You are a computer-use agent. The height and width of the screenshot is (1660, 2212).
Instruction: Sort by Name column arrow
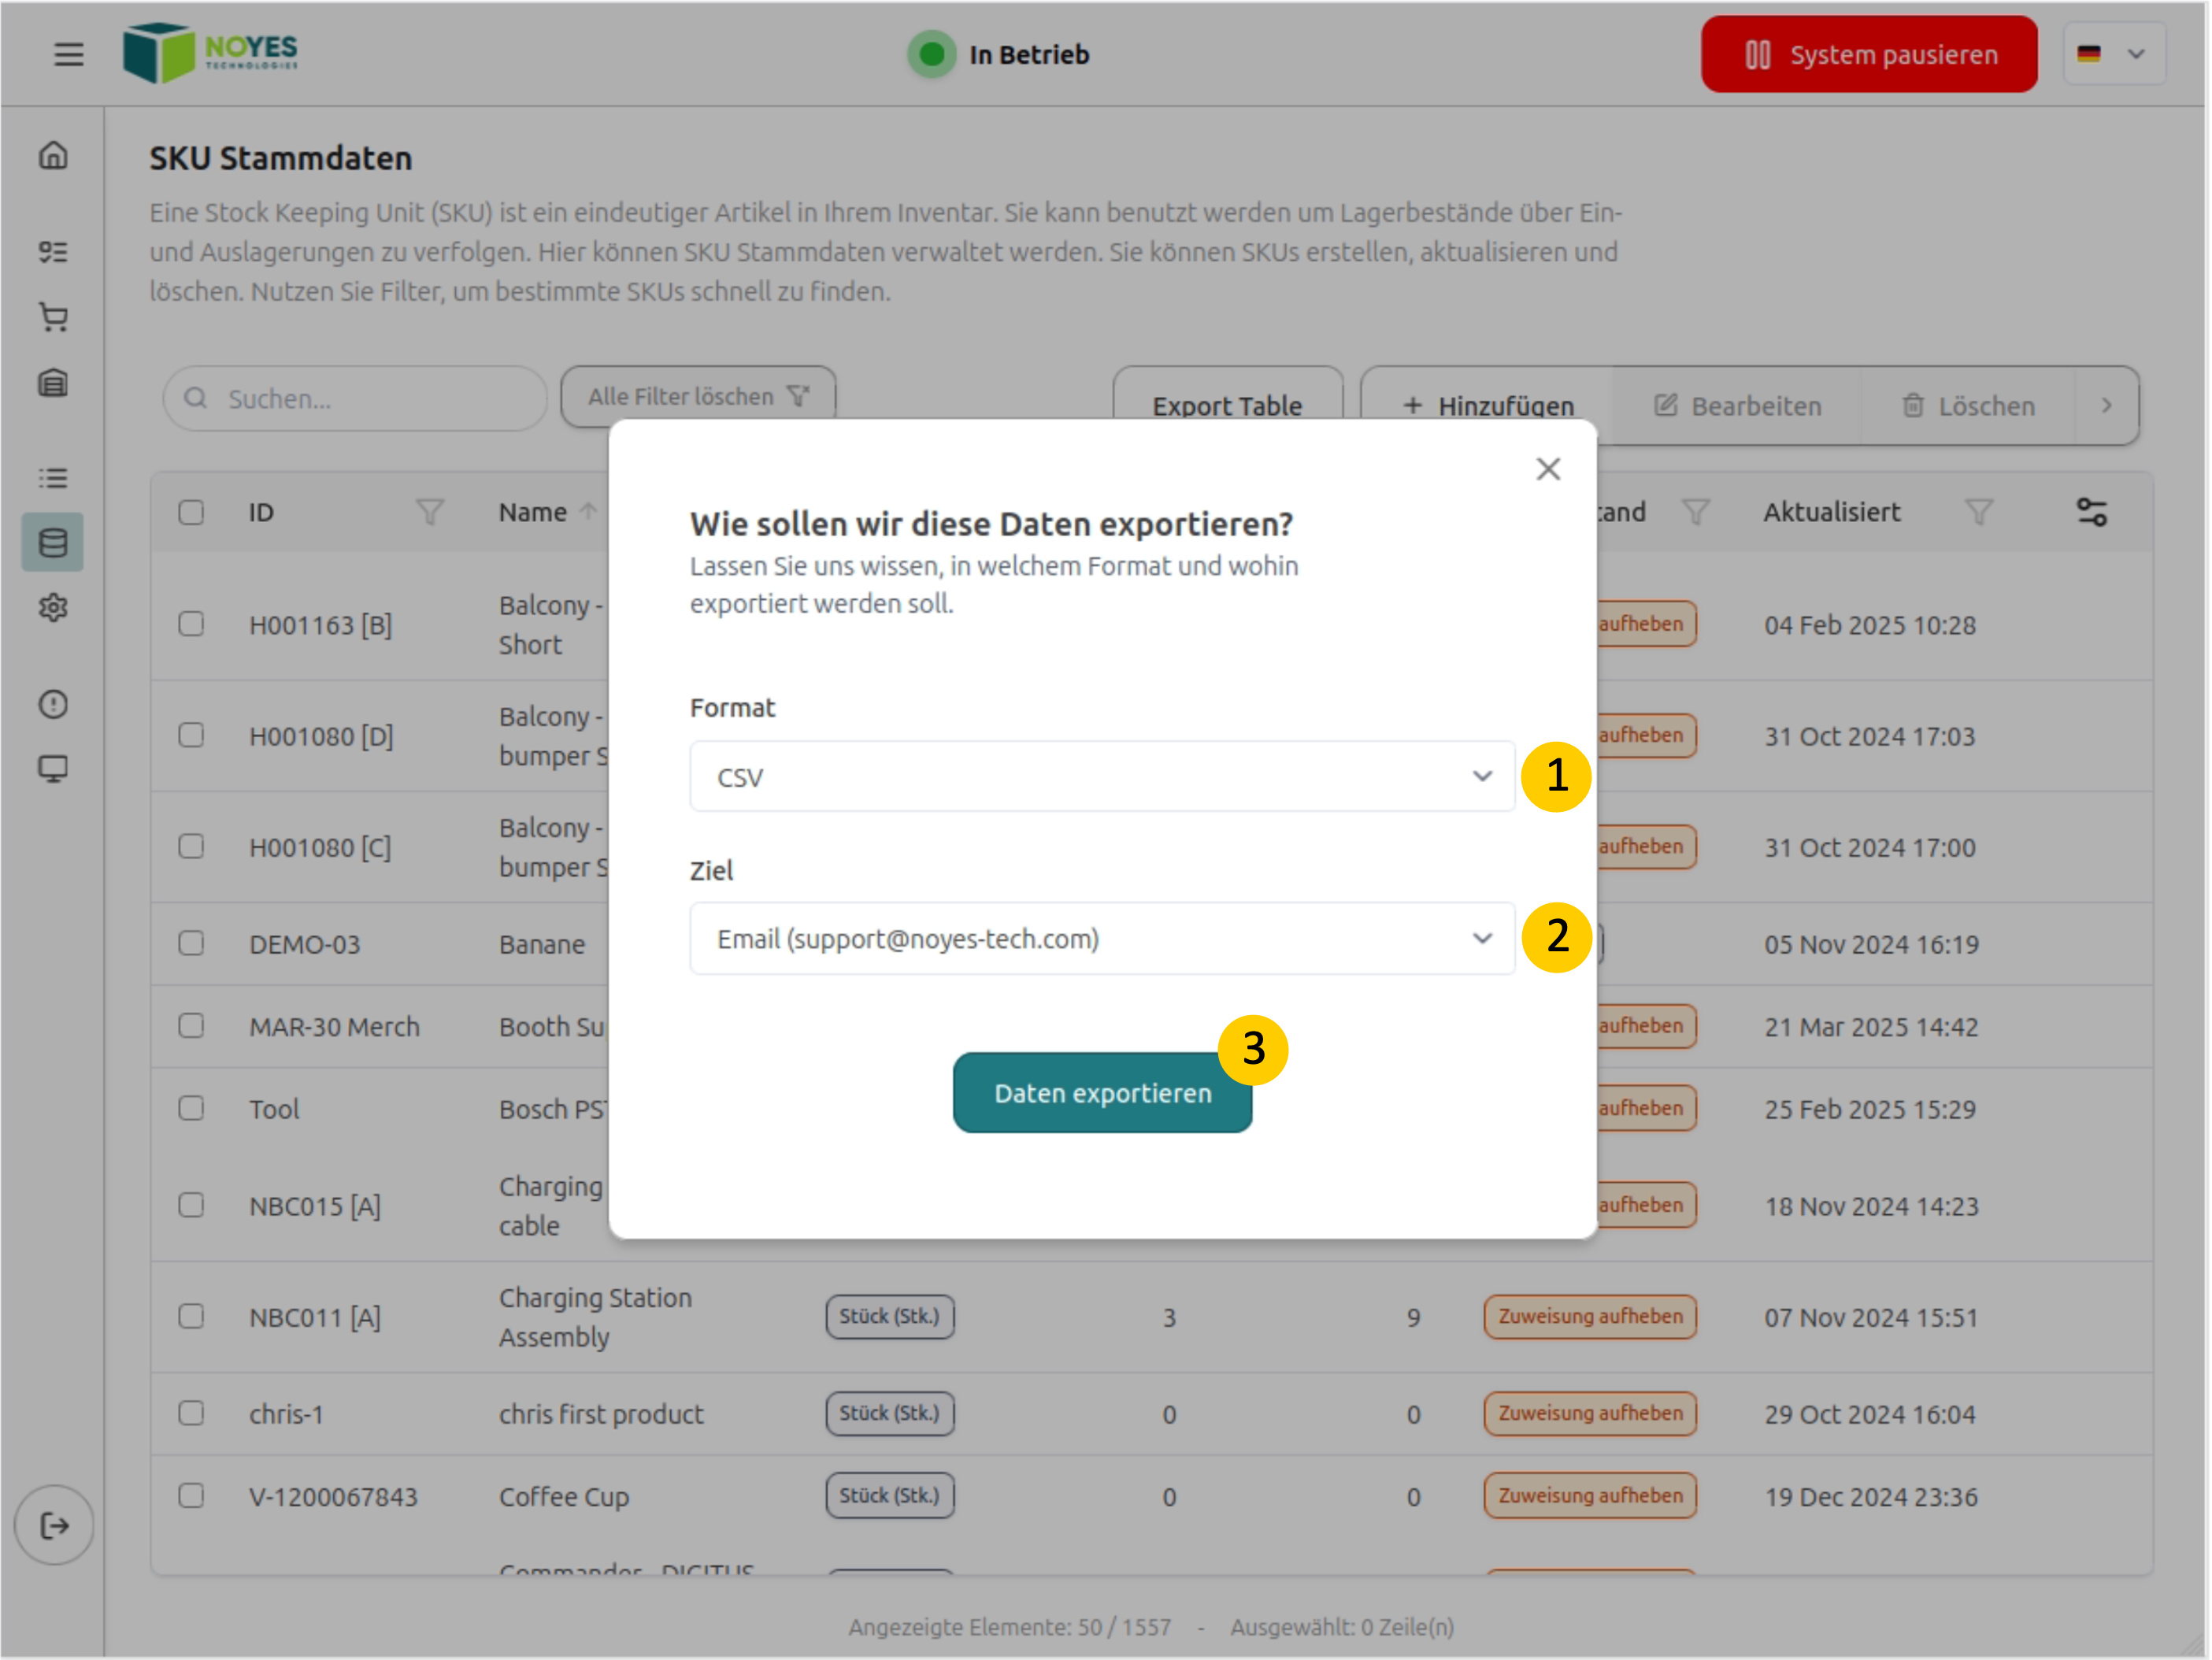(589, 512)
